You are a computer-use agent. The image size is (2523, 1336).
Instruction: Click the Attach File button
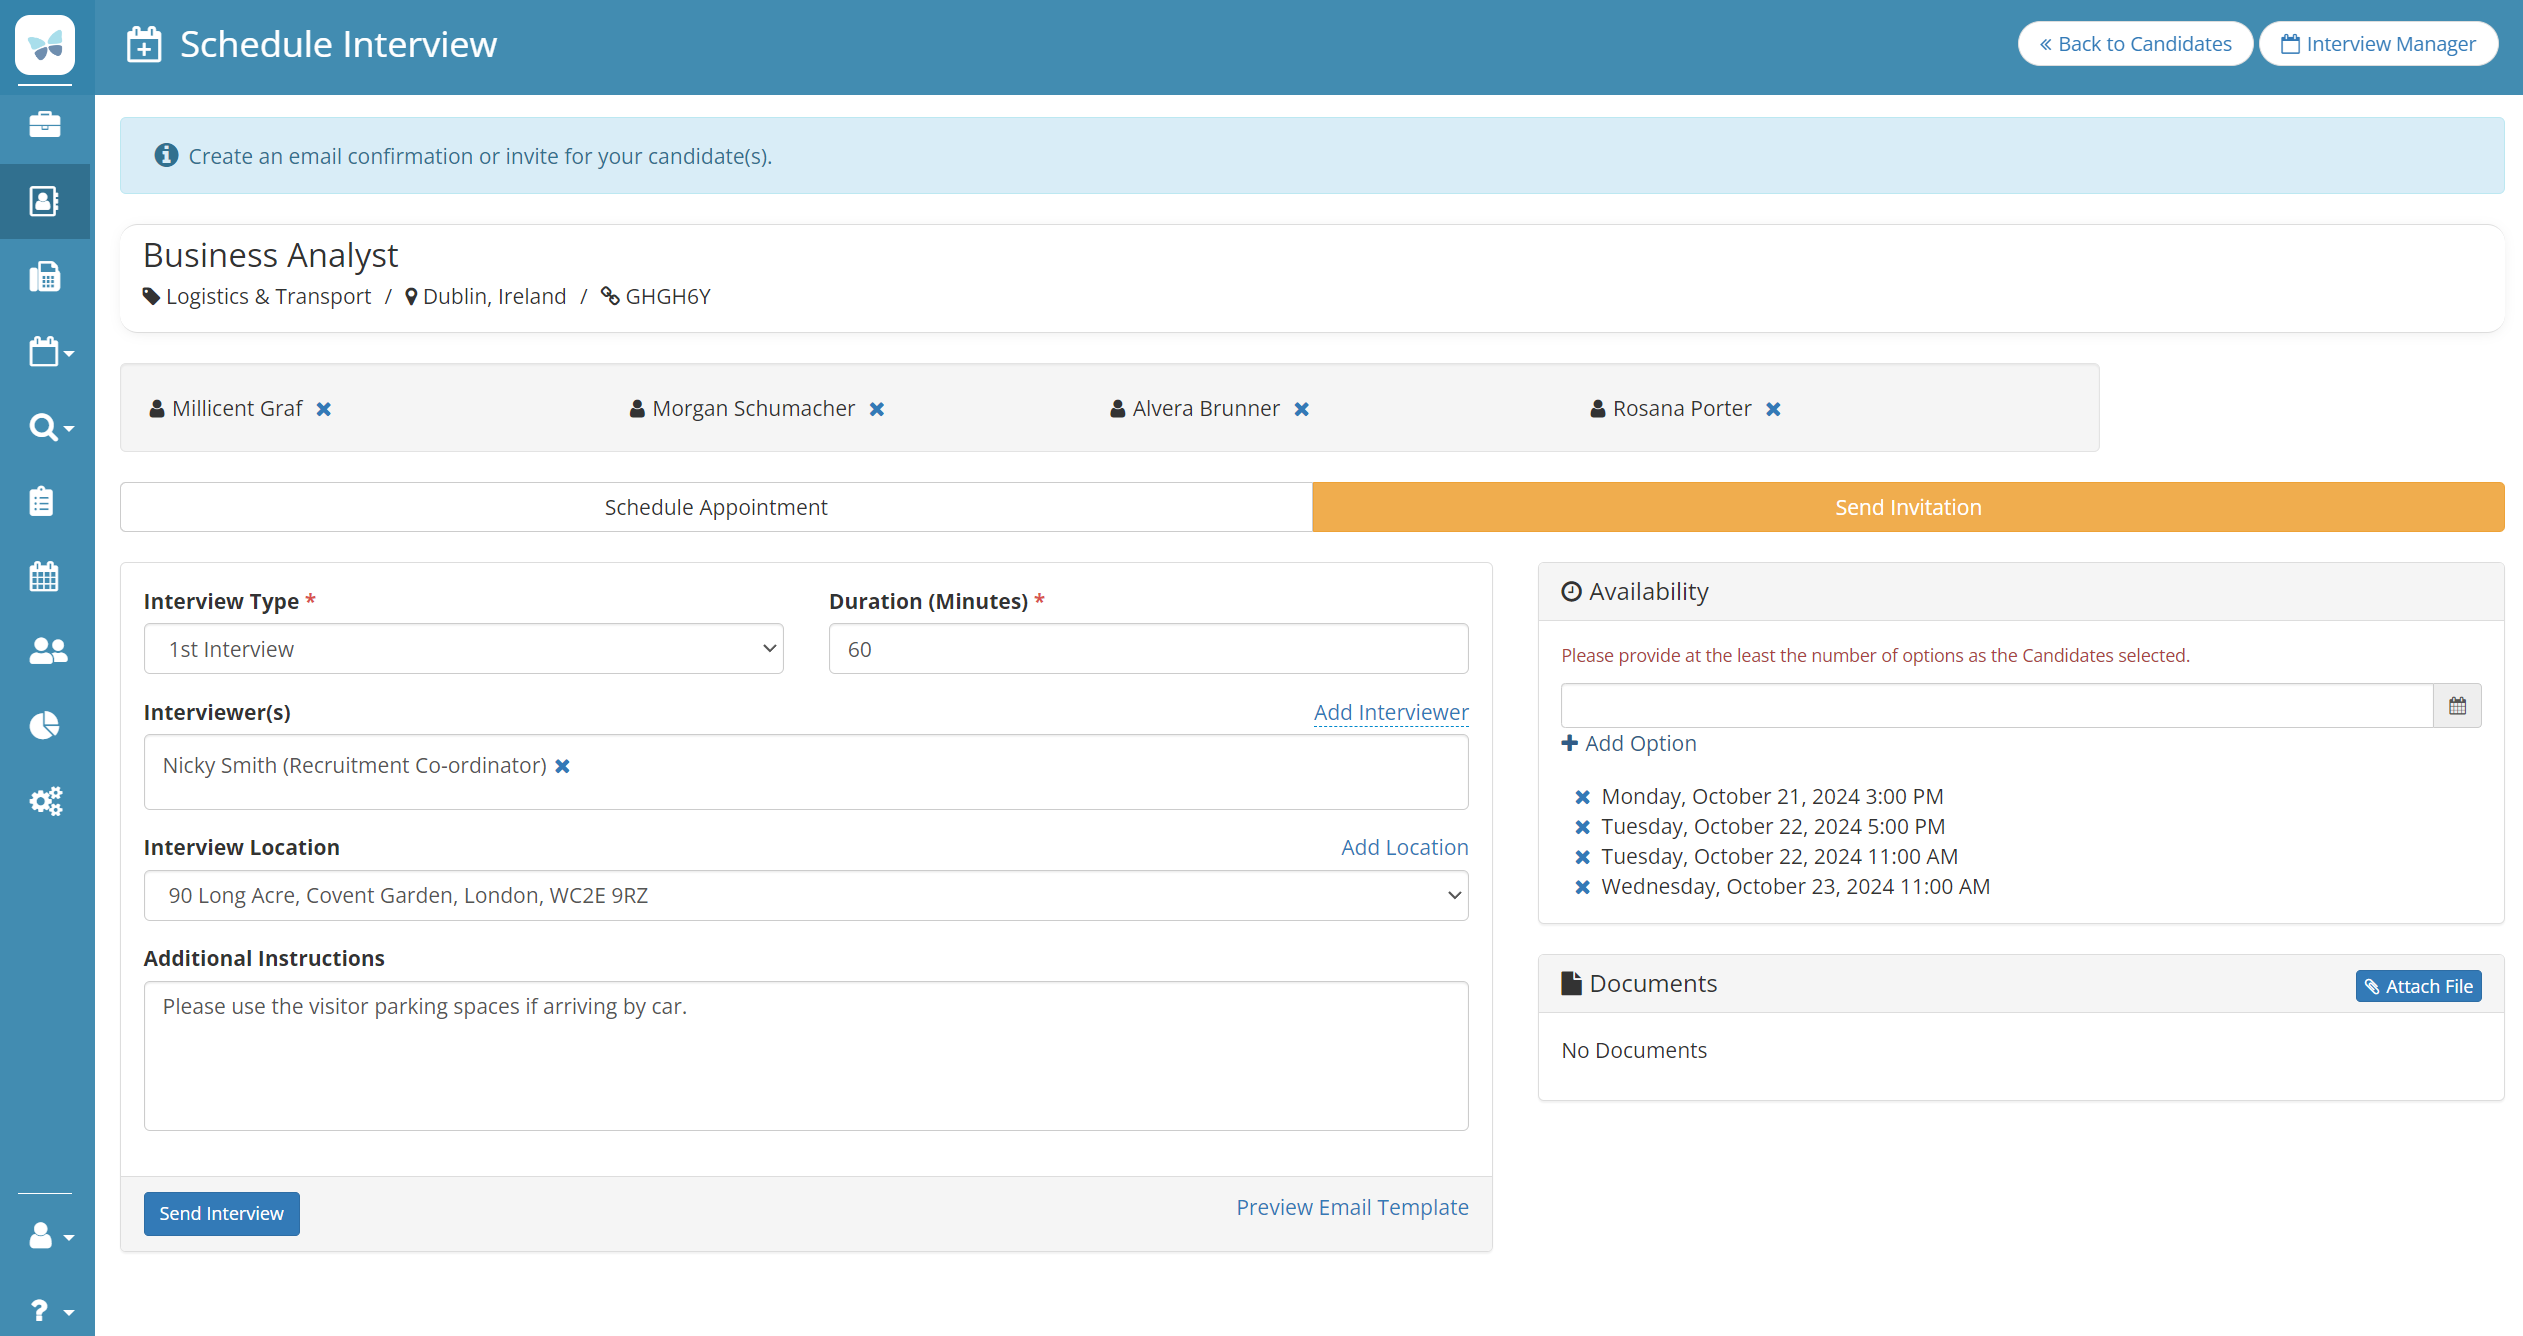(x=2417, y=986)
